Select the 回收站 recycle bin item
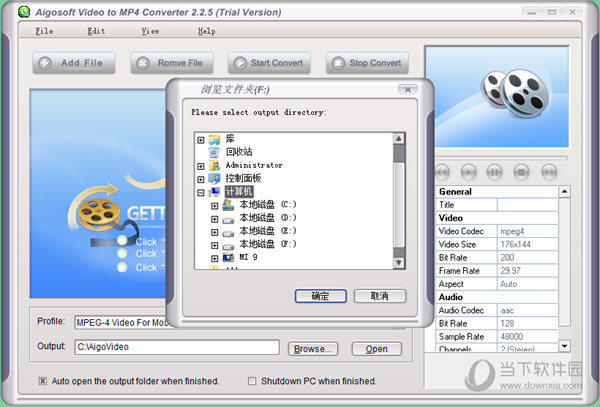Viewport: 600px width, 407px height. (x=238, y=152)
